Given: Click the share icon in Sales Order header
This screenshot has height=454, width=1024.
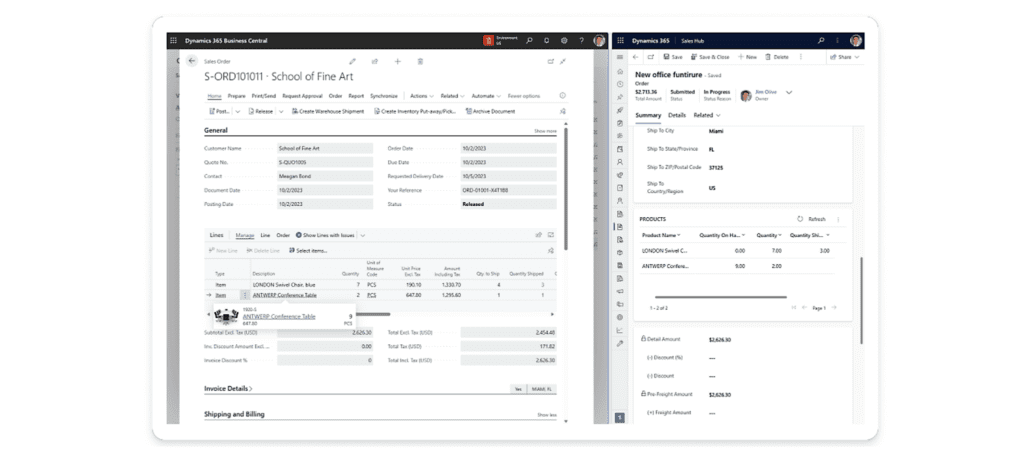Looking at the screenshot, I should click(374, 61).
